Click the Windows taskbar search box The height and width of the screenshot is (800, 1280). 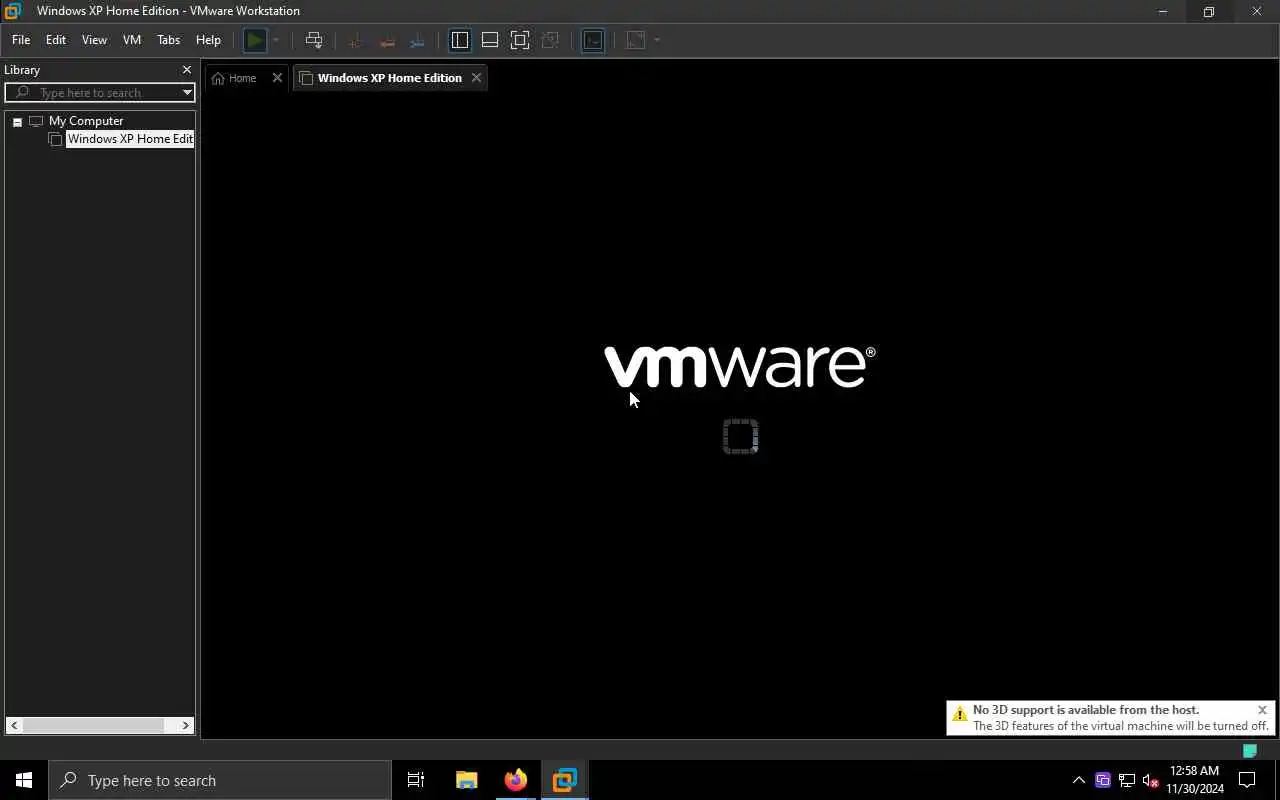tap(220, 780)
